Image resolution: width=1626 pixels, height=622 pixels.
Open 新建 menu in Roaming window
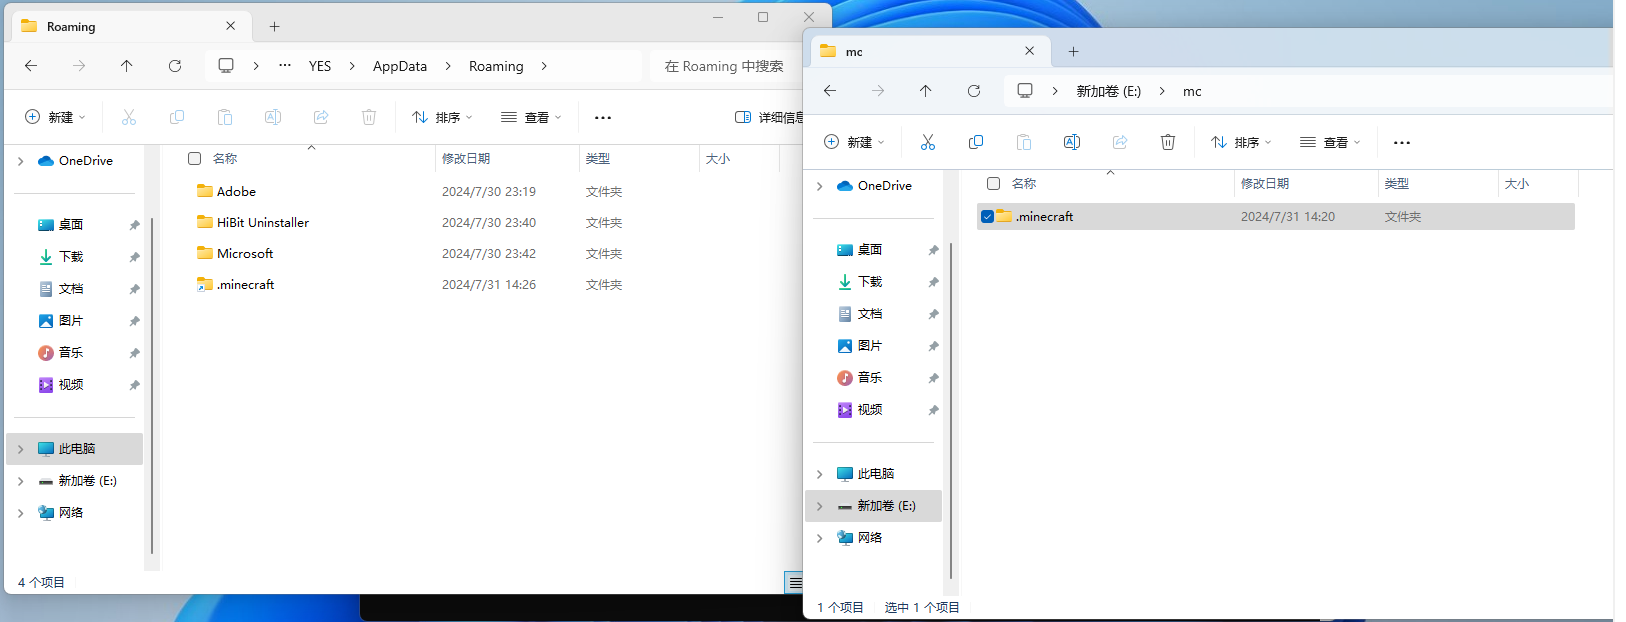pyautogui.click(x=55, y=117)
